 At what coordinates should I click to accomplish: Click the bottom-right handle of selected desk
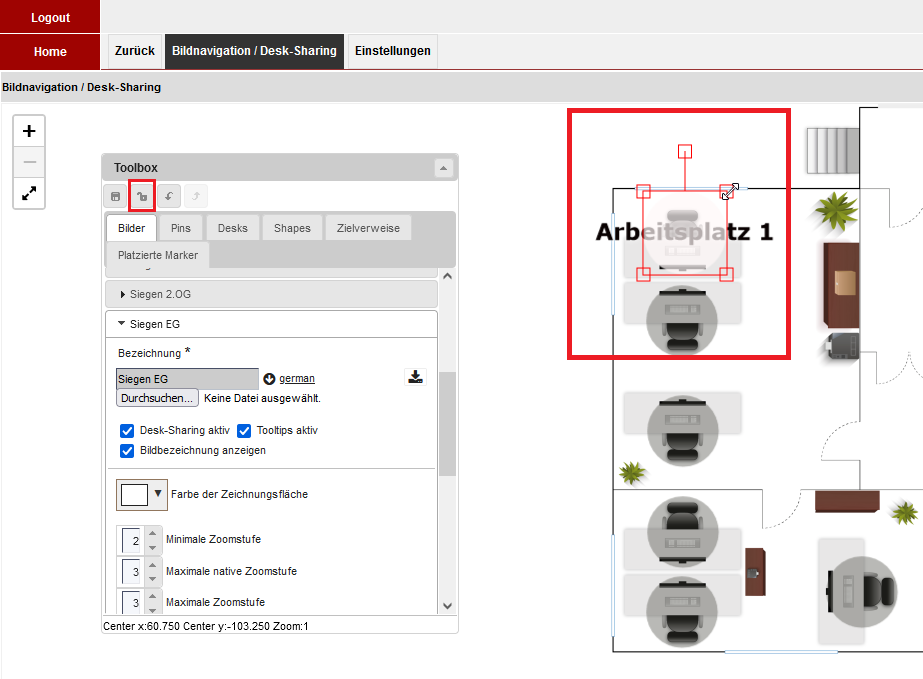726,274
